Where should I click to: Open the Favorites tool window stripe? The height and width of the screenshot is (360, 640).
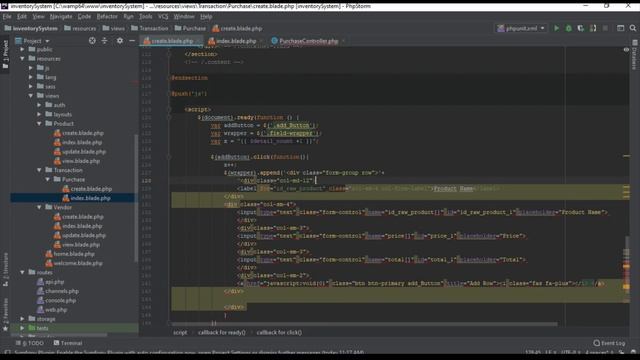5,314
